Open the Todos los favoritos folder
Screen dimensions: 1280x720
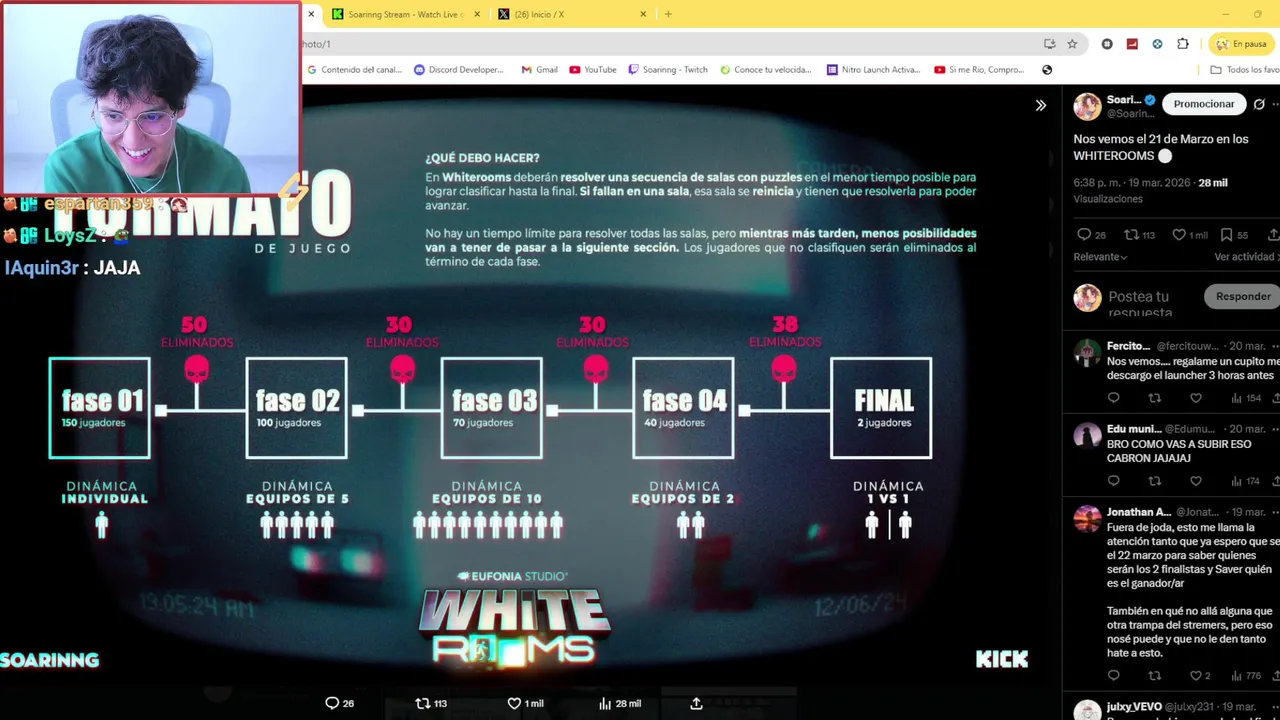(1245, 70)
